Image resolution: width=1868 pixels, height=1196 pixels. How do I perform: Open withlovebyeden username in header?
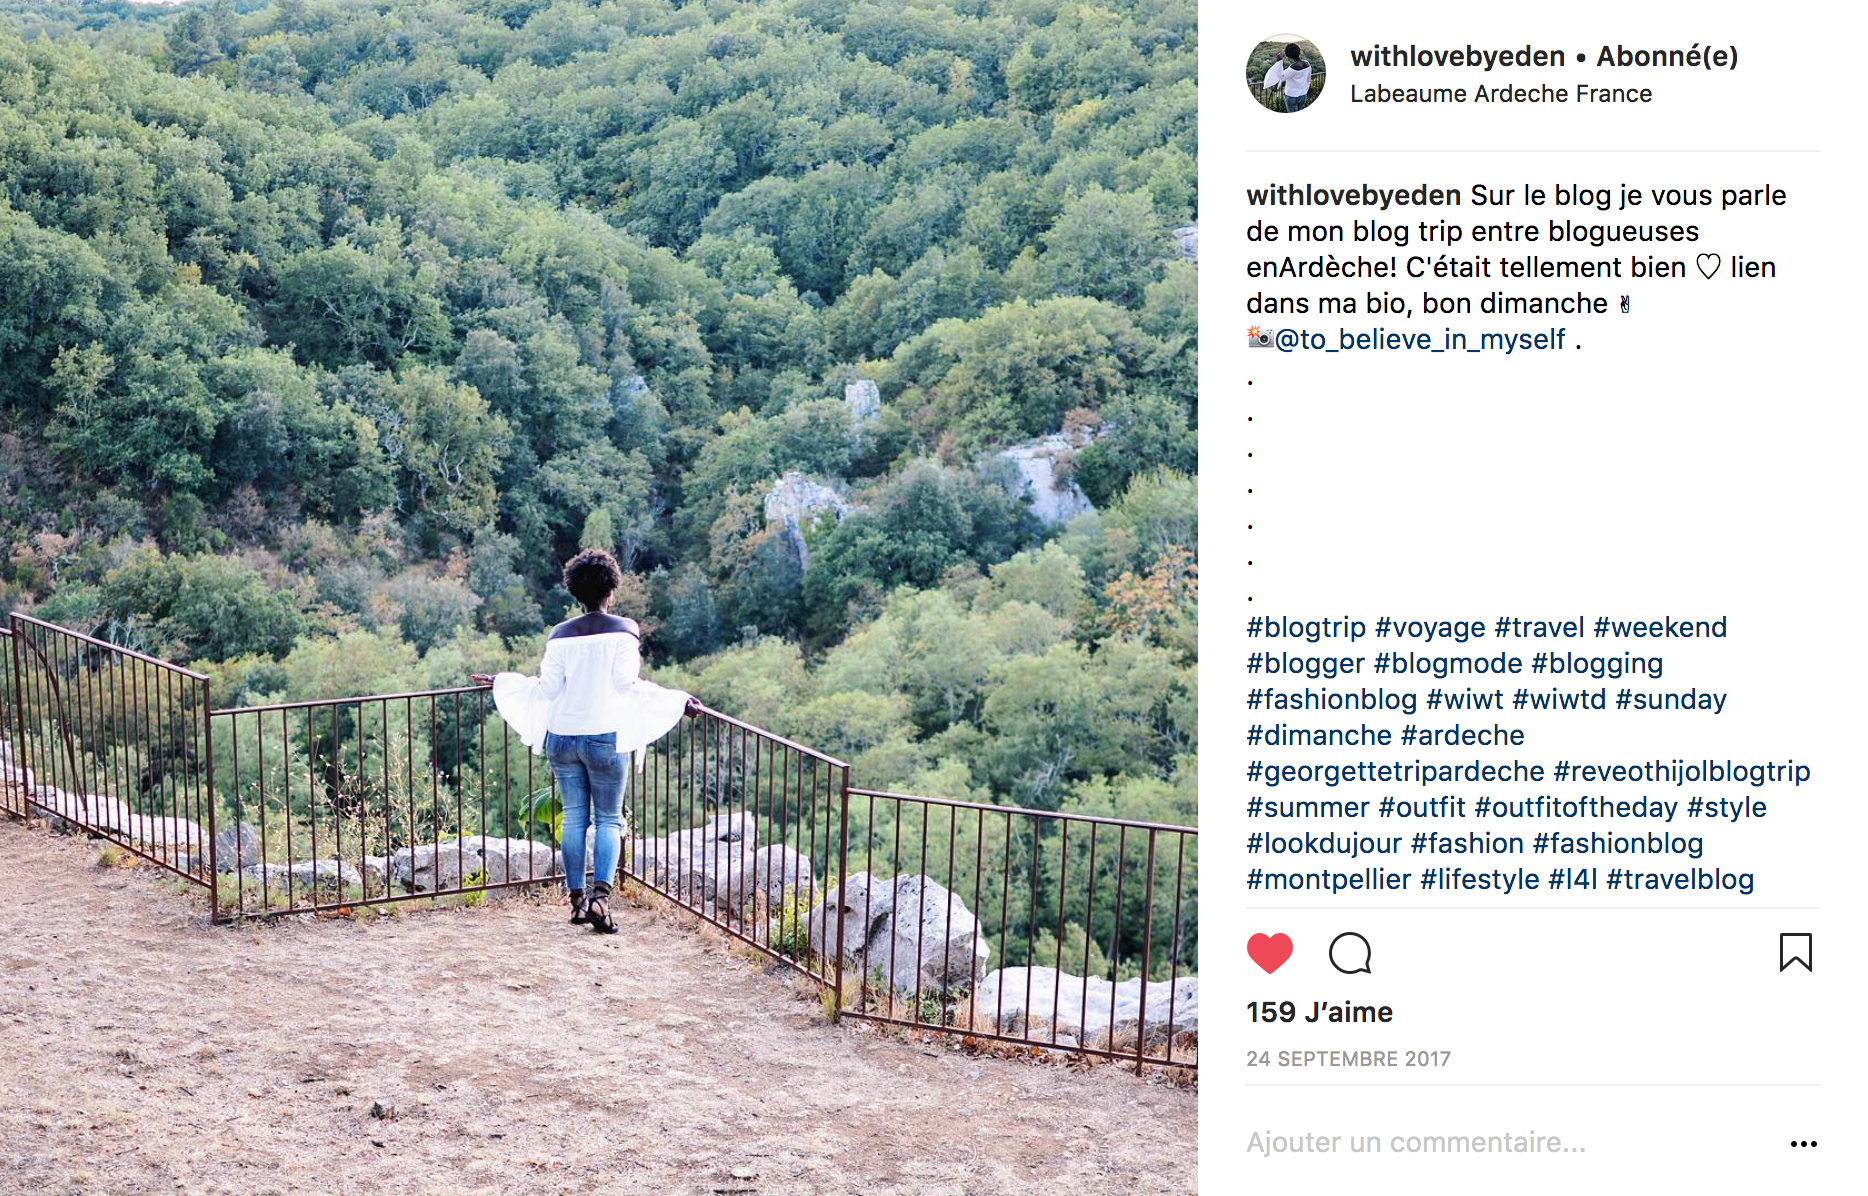1457,56
